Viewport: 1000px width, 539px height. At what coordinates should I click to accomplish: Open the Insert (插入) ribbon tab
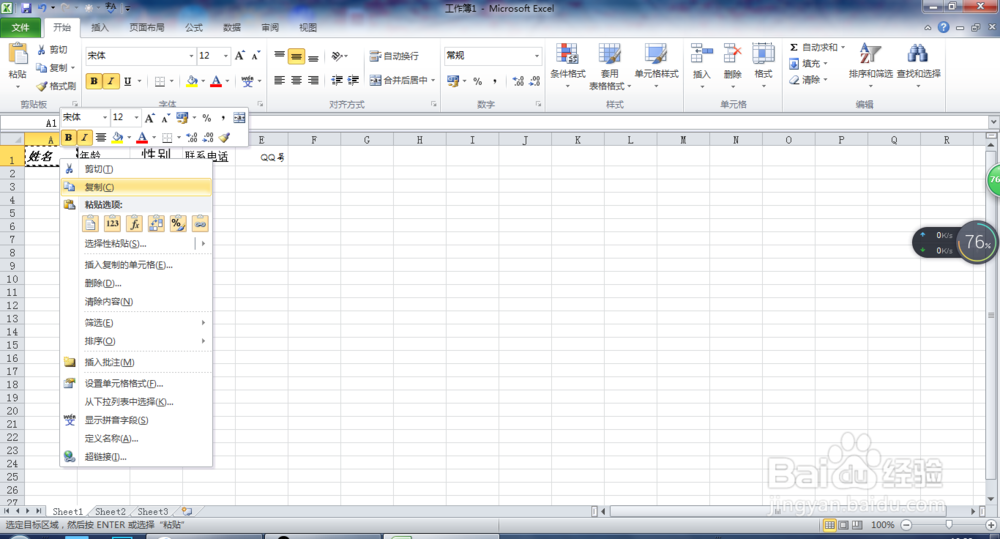100,27
